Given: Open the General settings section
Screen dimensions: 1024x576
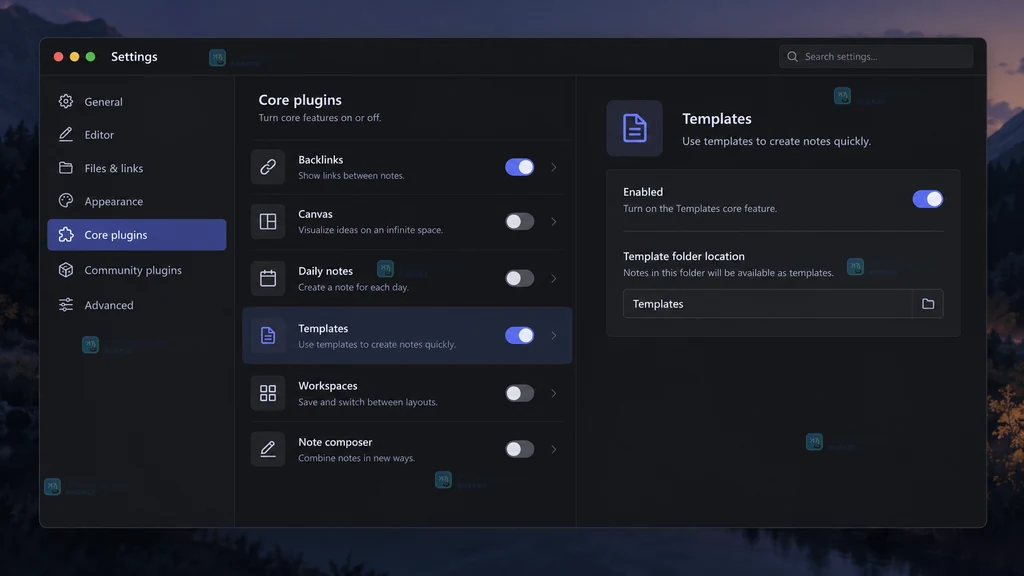Looking at the screenshot, I should pos(136,101).
